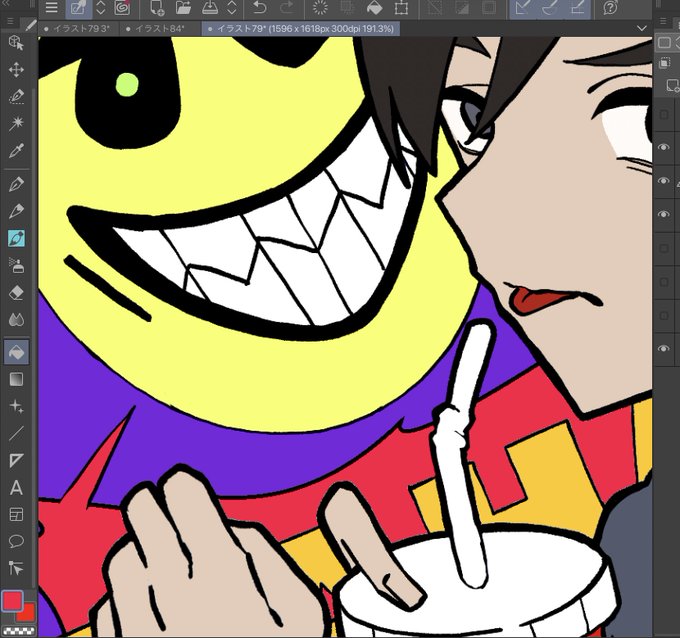The width and height of the screenshot is (680, 638).
Task: Select the Gradient tool
Action: (x=16, y=379)
